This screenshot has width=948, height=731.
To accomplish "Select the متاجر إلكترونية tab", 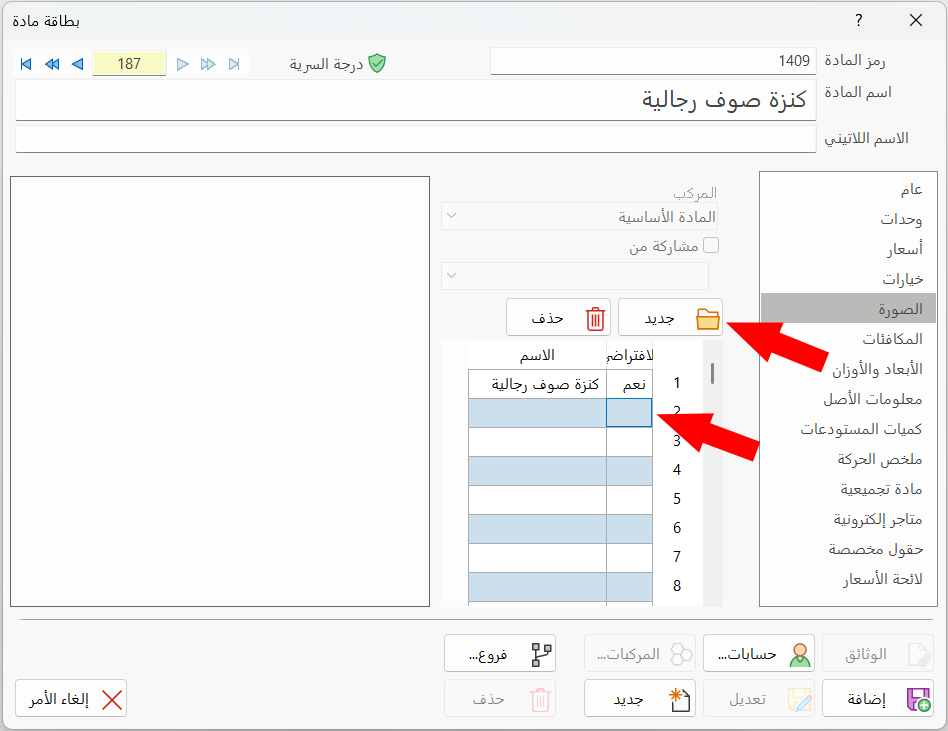I will point(848,519).
